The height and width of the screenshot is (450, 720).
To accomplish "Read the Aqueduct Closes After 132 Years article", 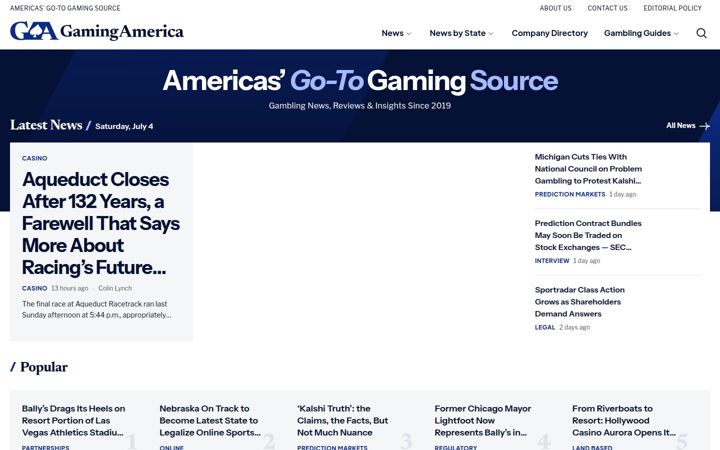I will (x=101, y=223).
